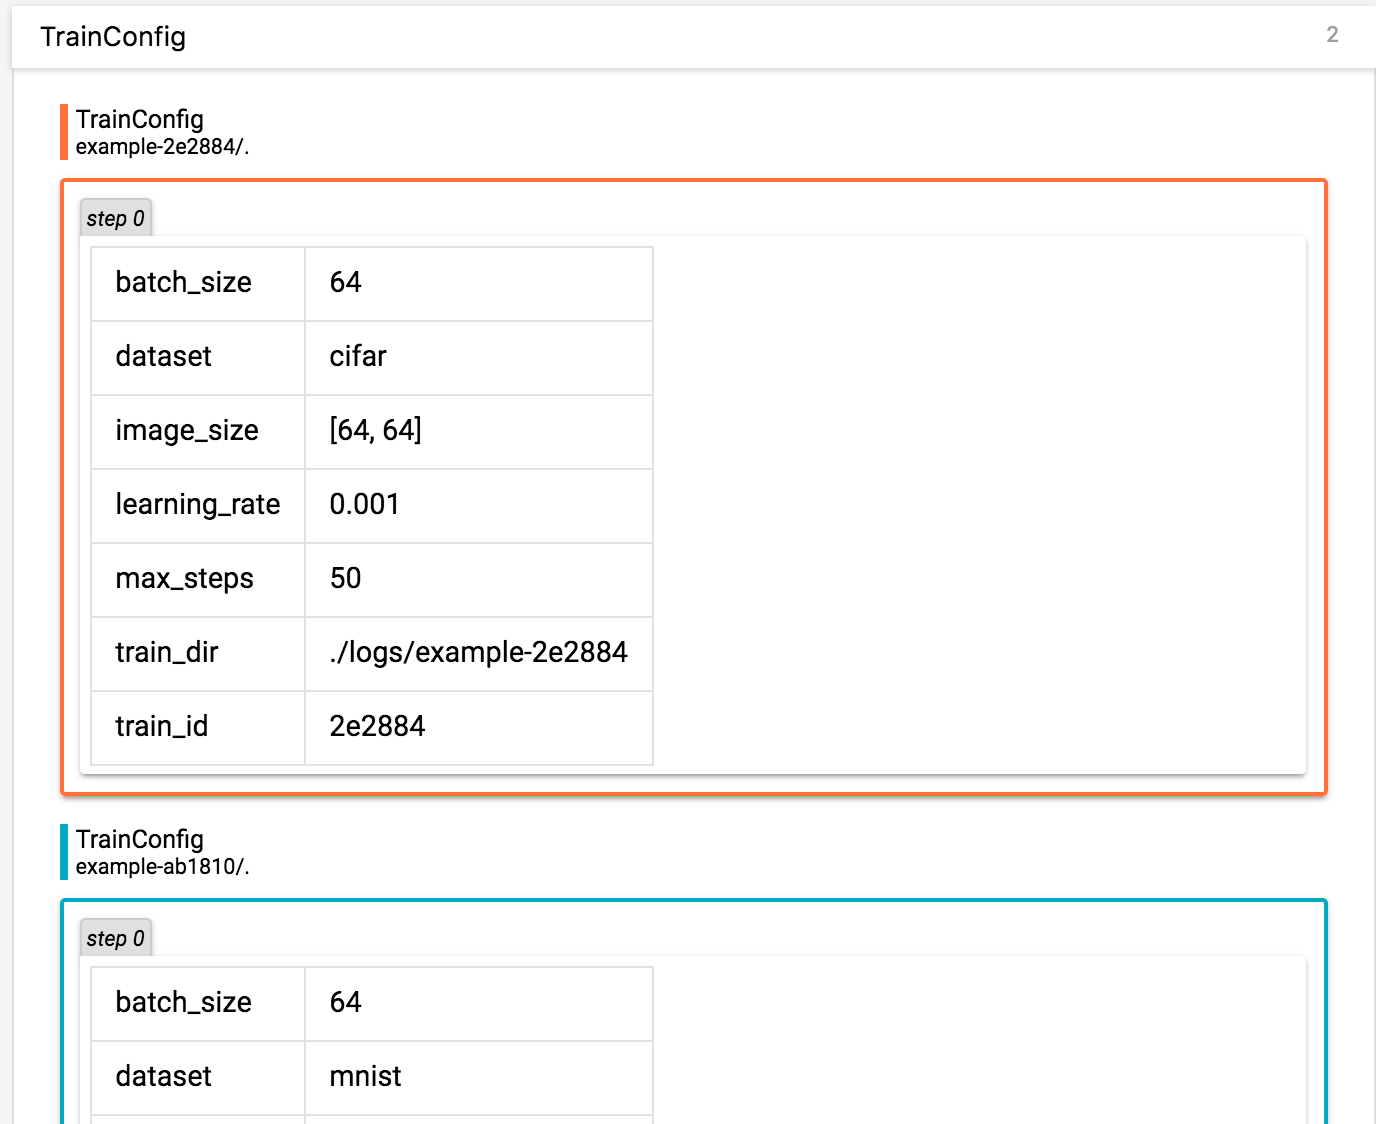1376x1124 pixels.
Task: Click the teal run color bar
Action: [x=64, y=852]
